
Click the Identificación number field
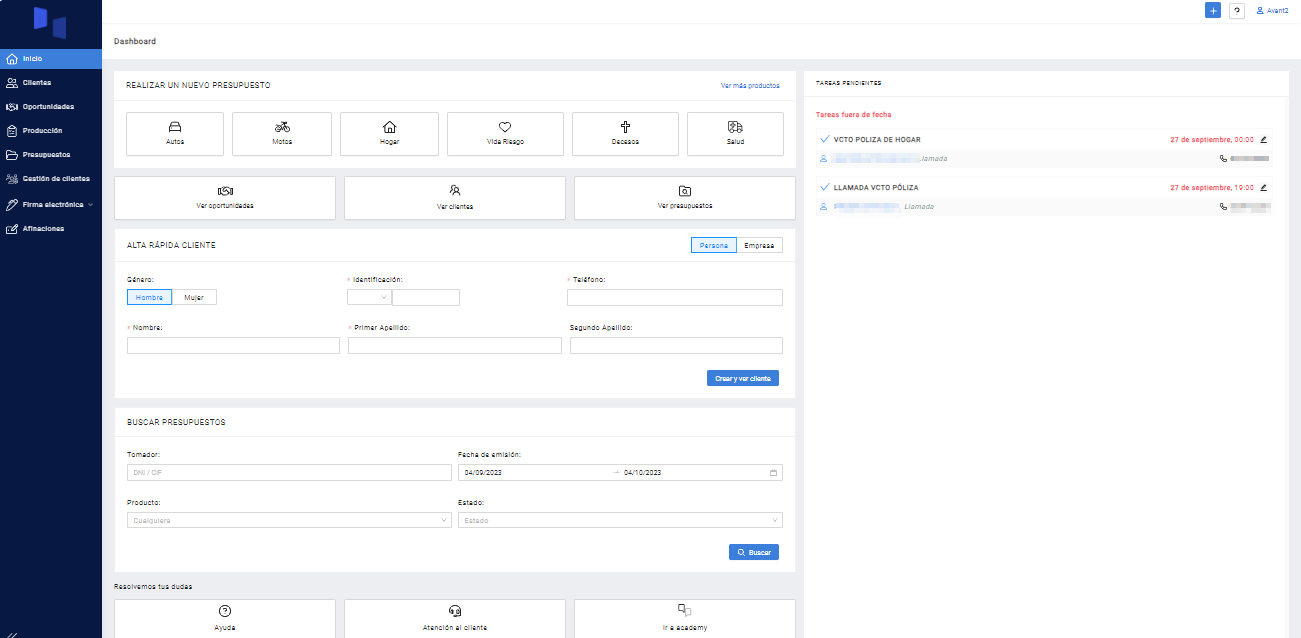(x=426, y=297)
